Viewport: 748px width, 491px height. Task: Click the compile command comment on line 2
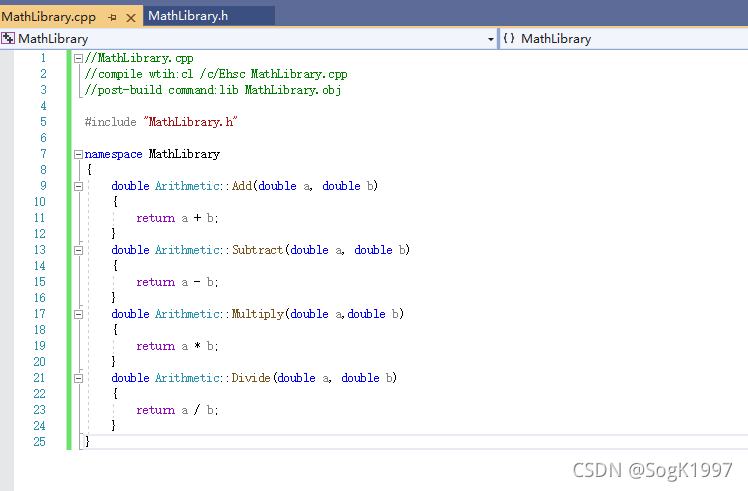[216, 74]
